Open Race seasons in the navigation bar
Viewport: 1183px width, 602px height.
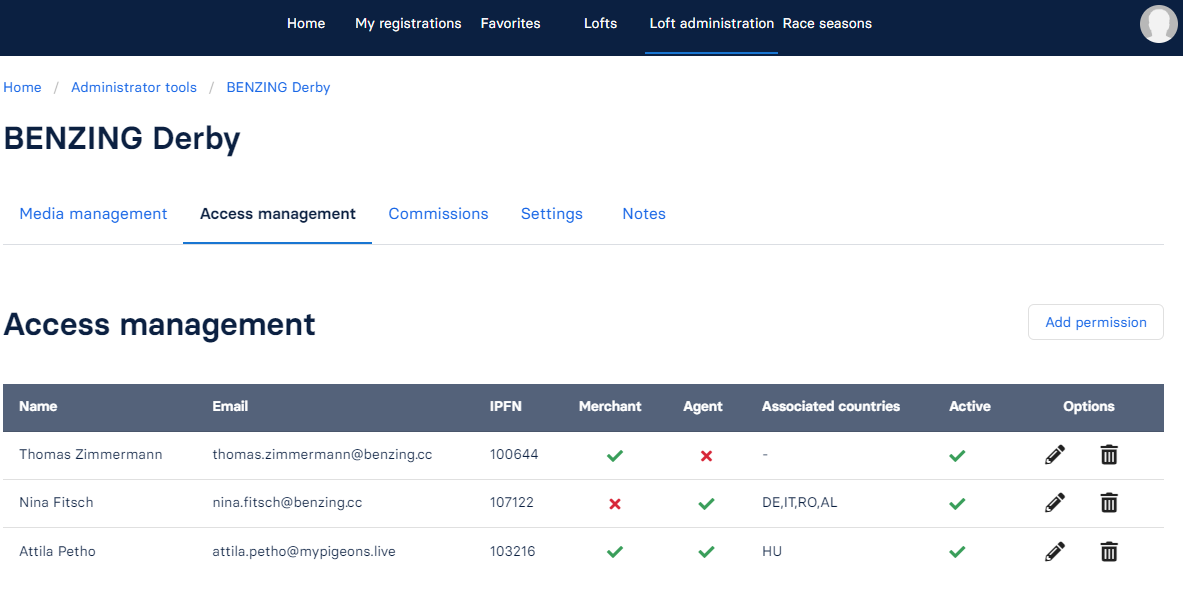tap(827, 23)
